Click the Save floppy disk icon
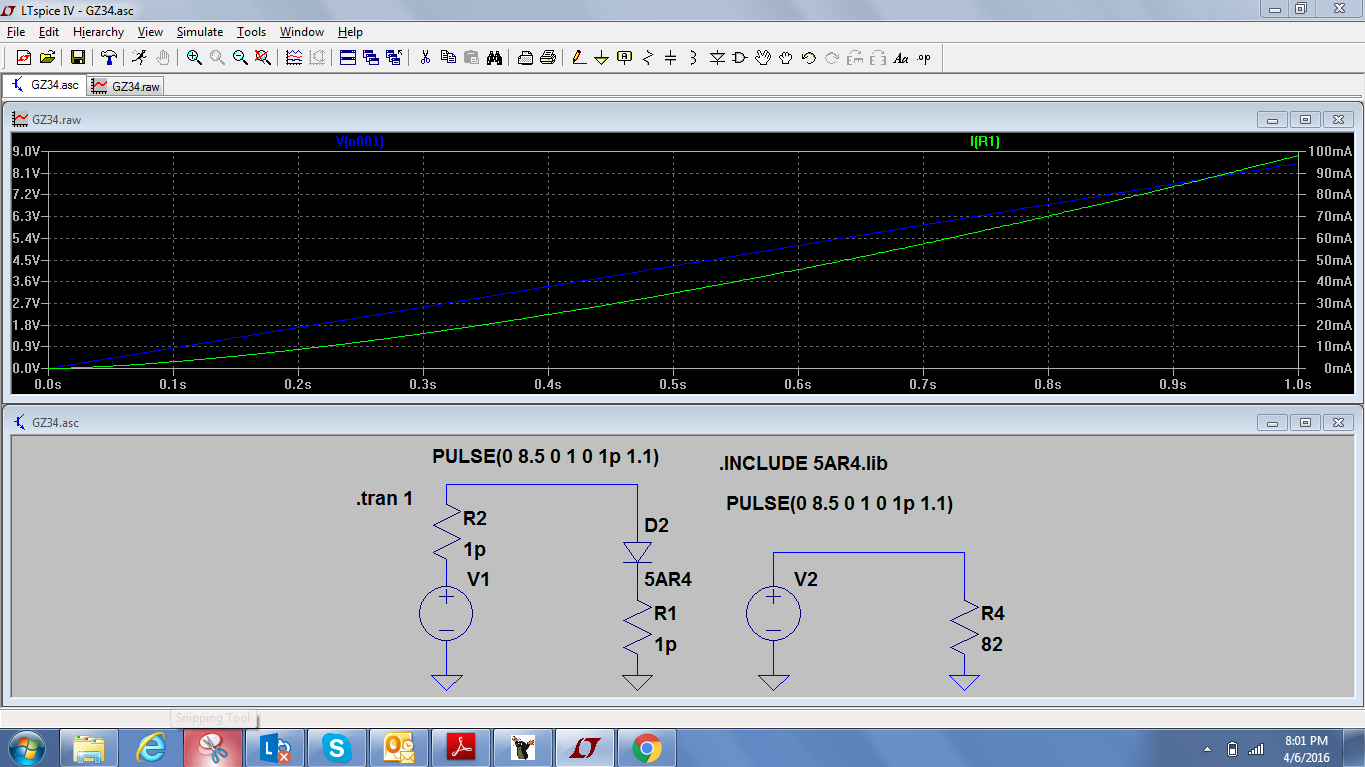This screenshot has width=1365, height=767. point(77,58)
